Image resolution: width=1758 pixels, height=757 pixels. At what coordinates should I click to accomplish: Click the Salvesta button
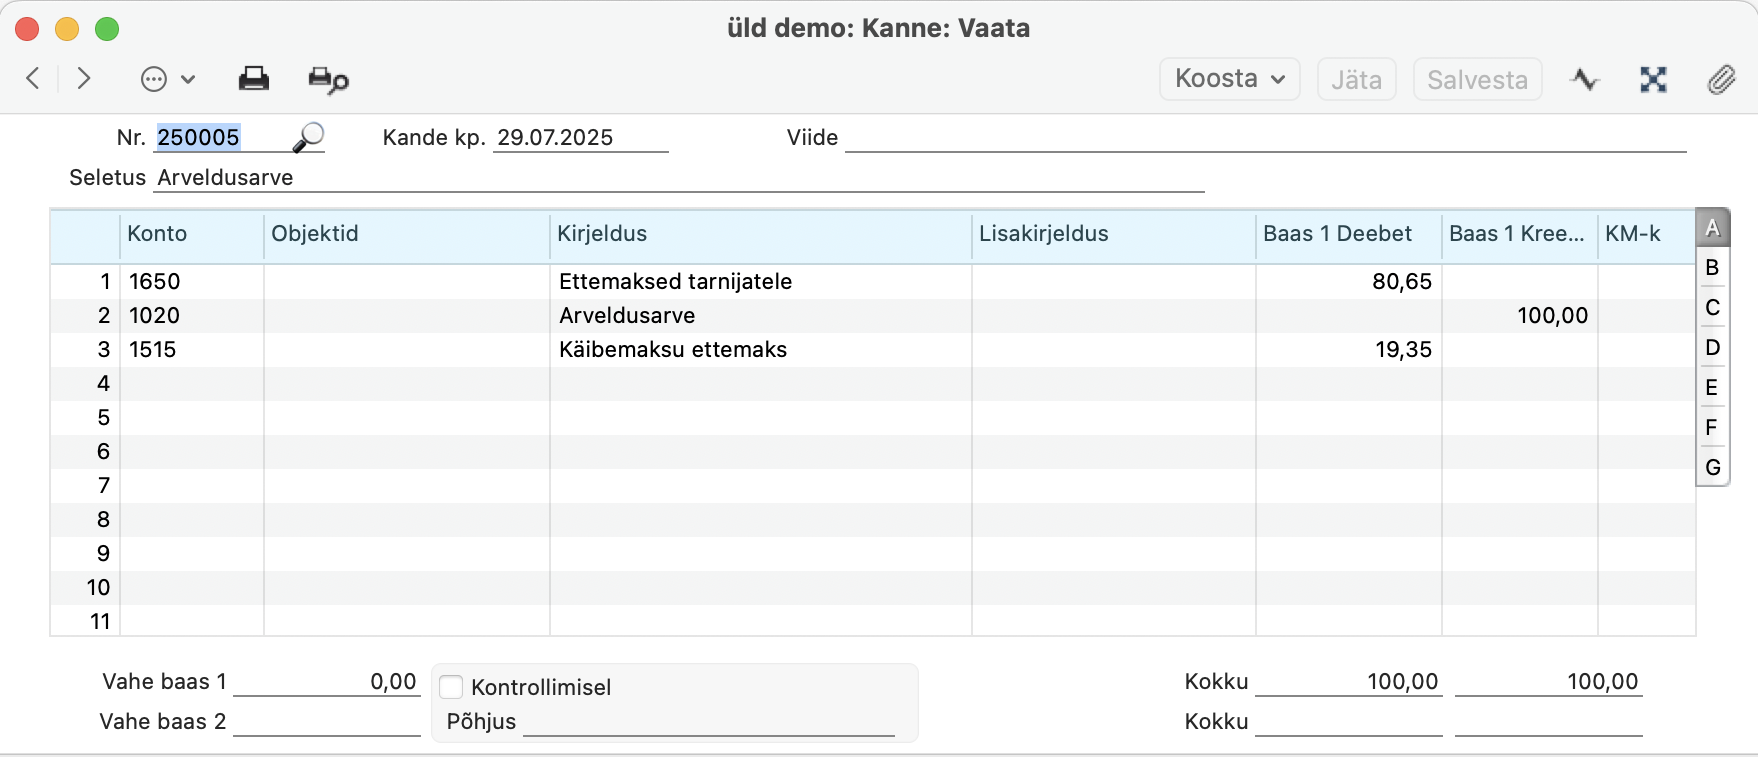(1477, 79)
